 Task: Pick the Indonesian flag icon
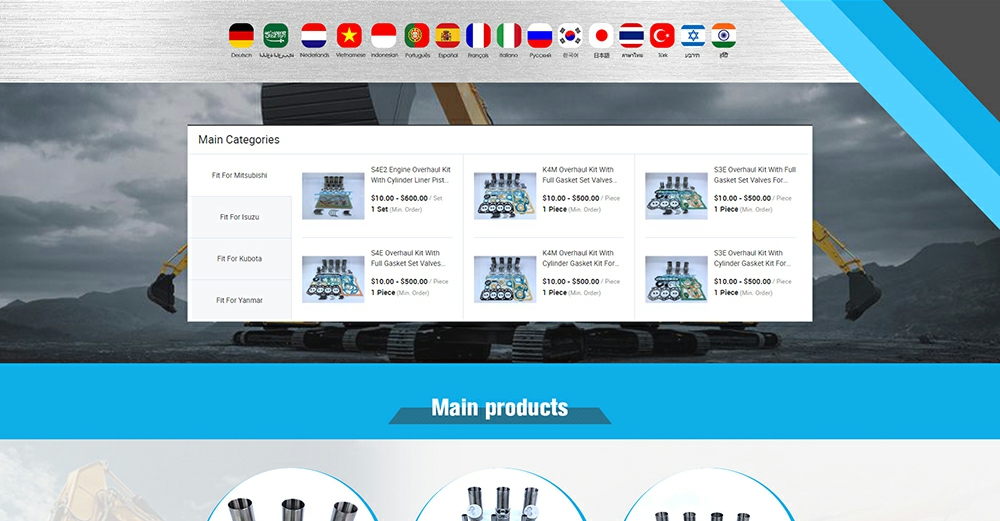click(383, 36)
